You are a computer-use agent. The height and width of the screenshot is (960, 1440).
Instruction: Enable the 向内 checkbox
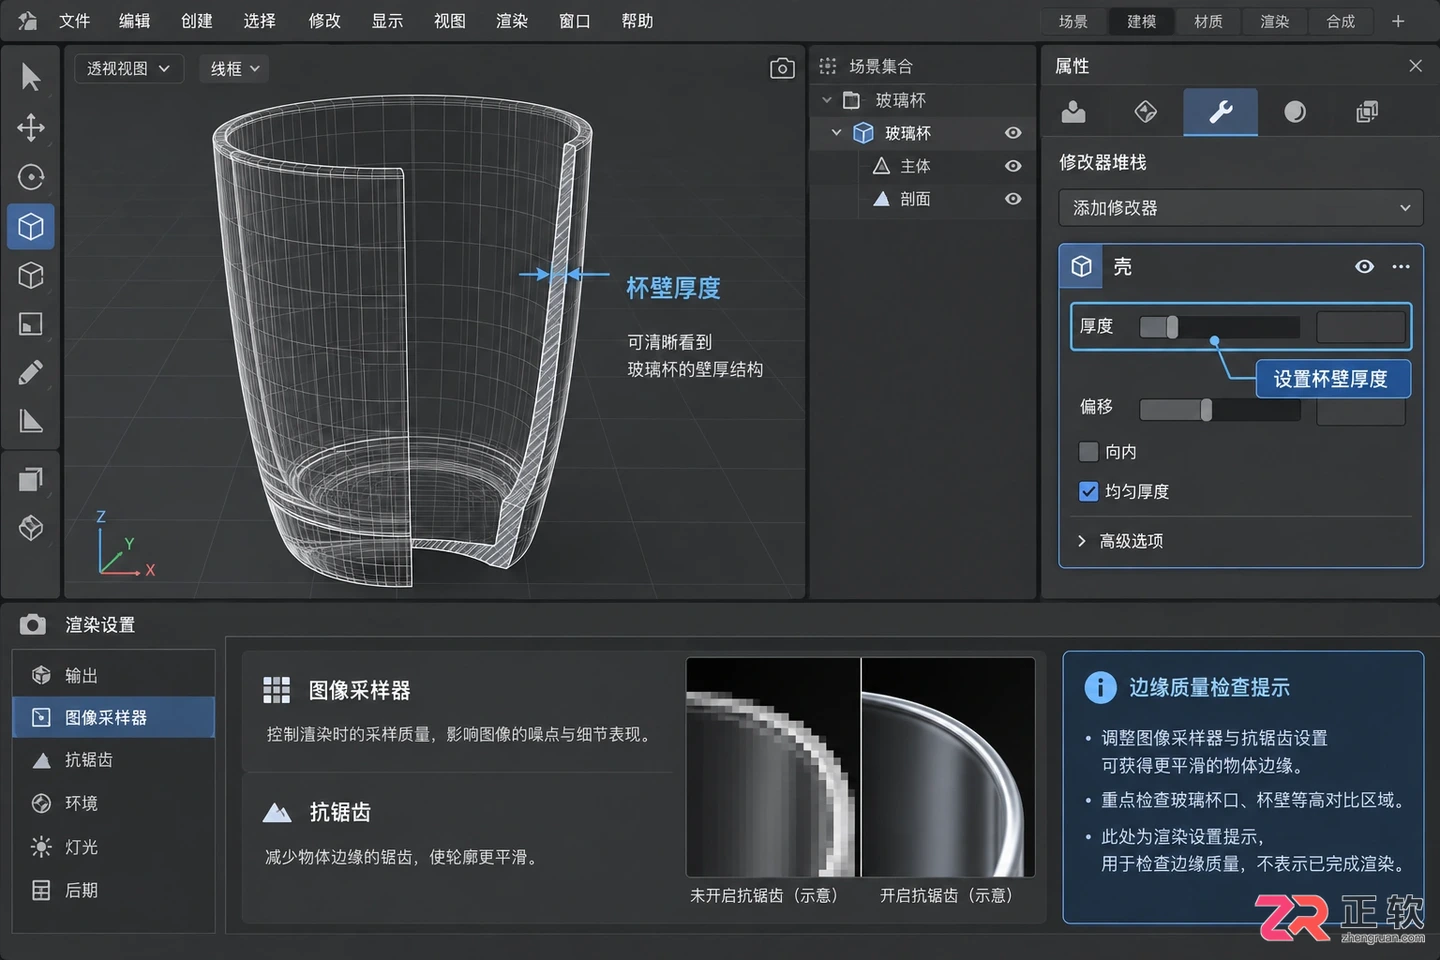point(1089,452)
